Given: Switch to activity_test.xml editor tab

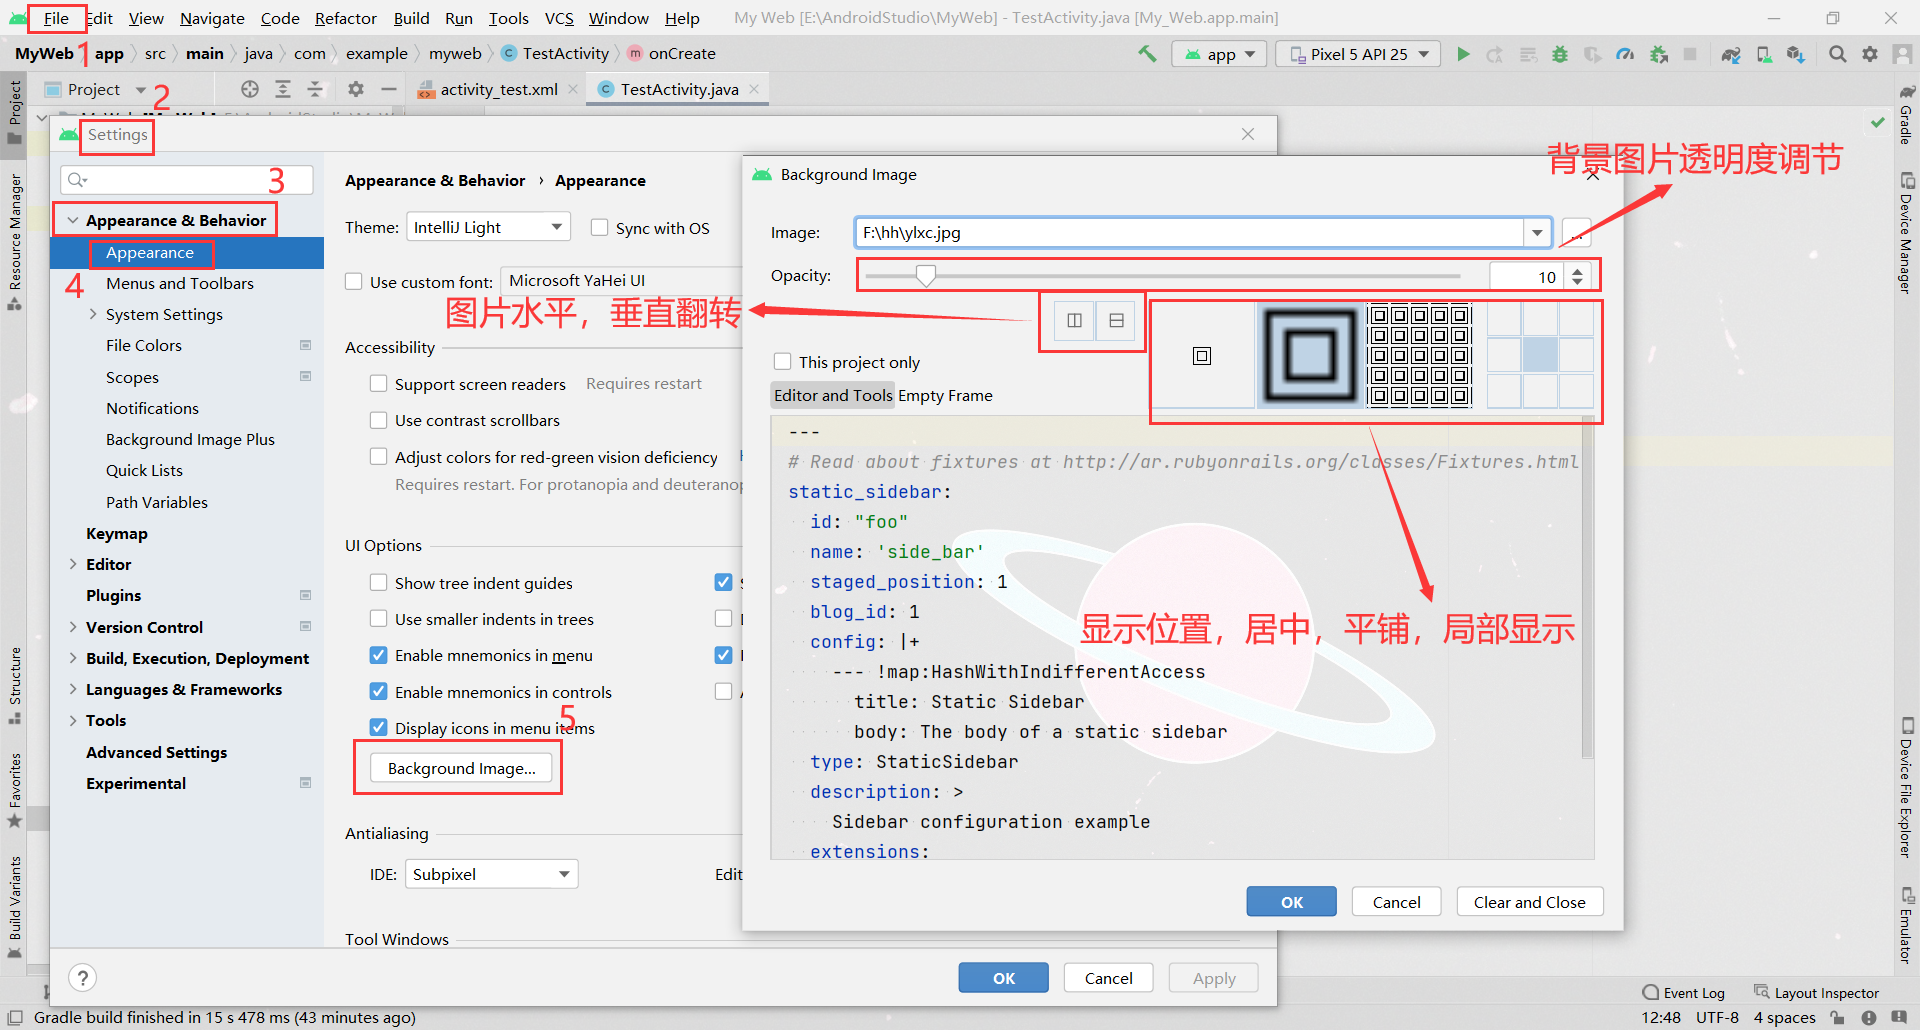Looking at the screenshot, I should pyautogui.click(x=498, y=89).
